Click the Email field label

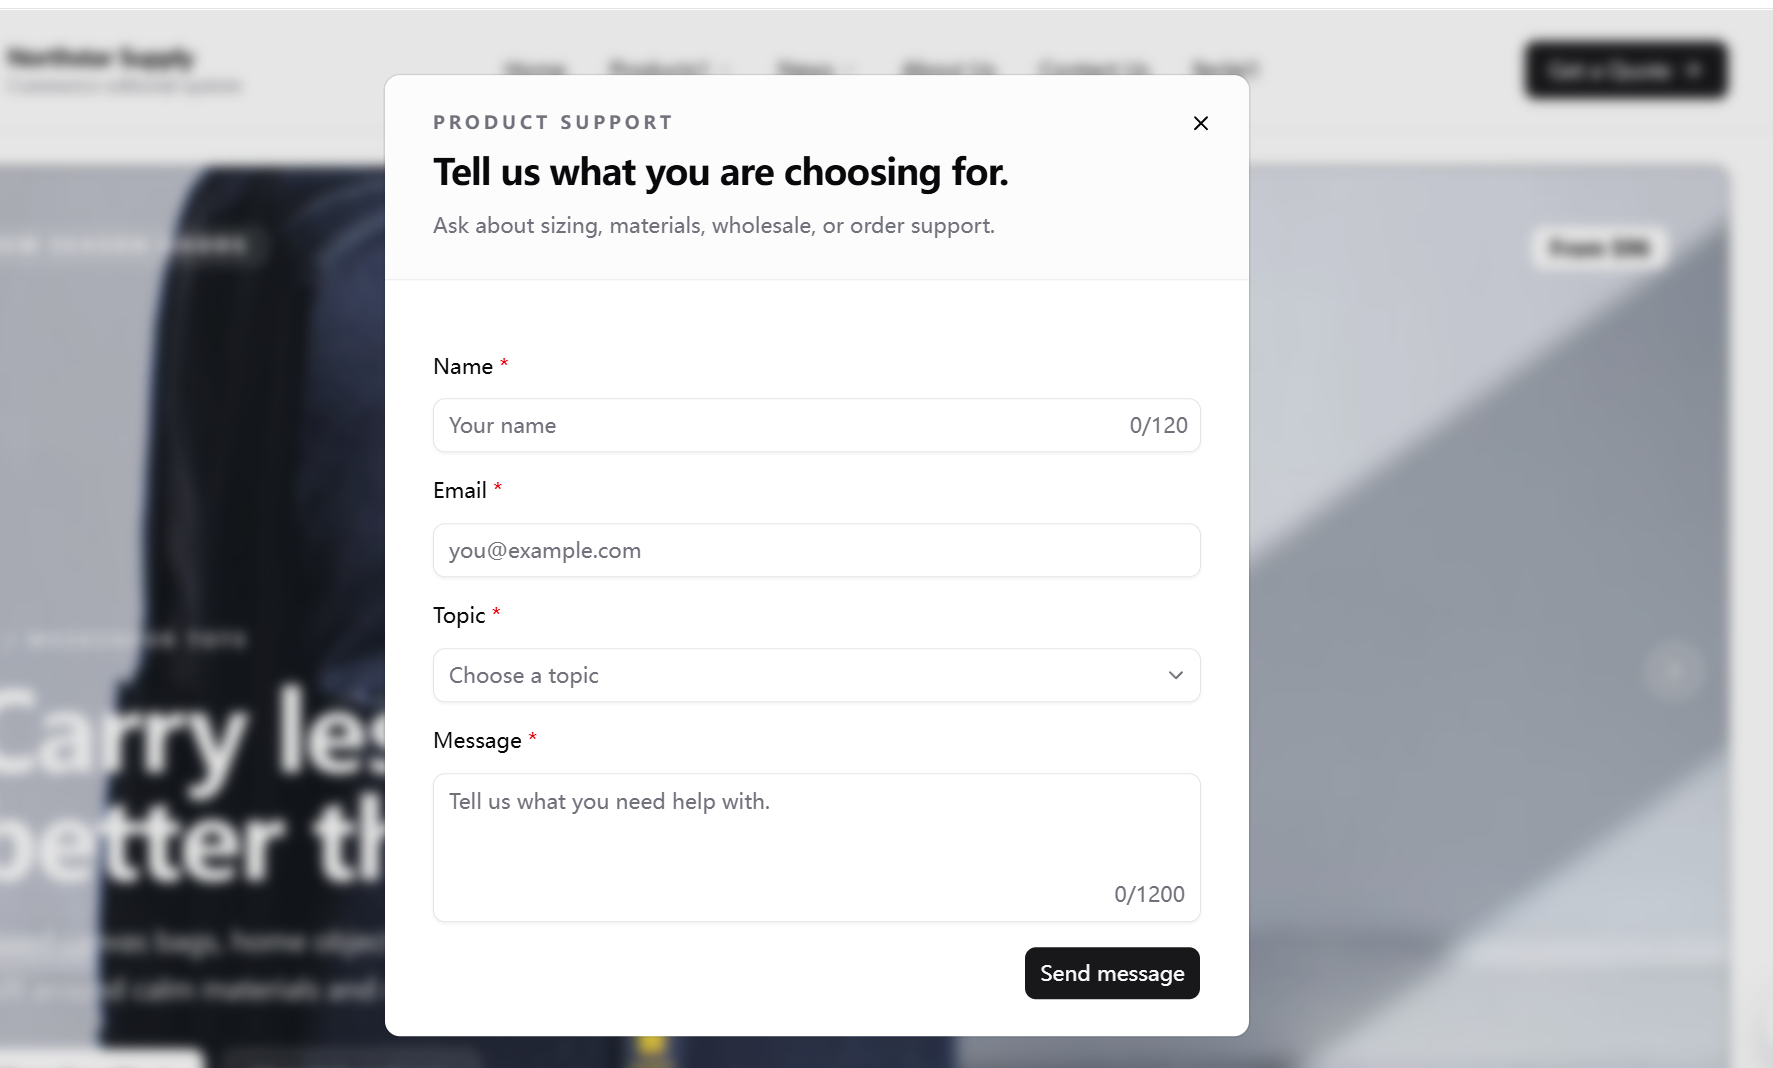tap(460, 490)
